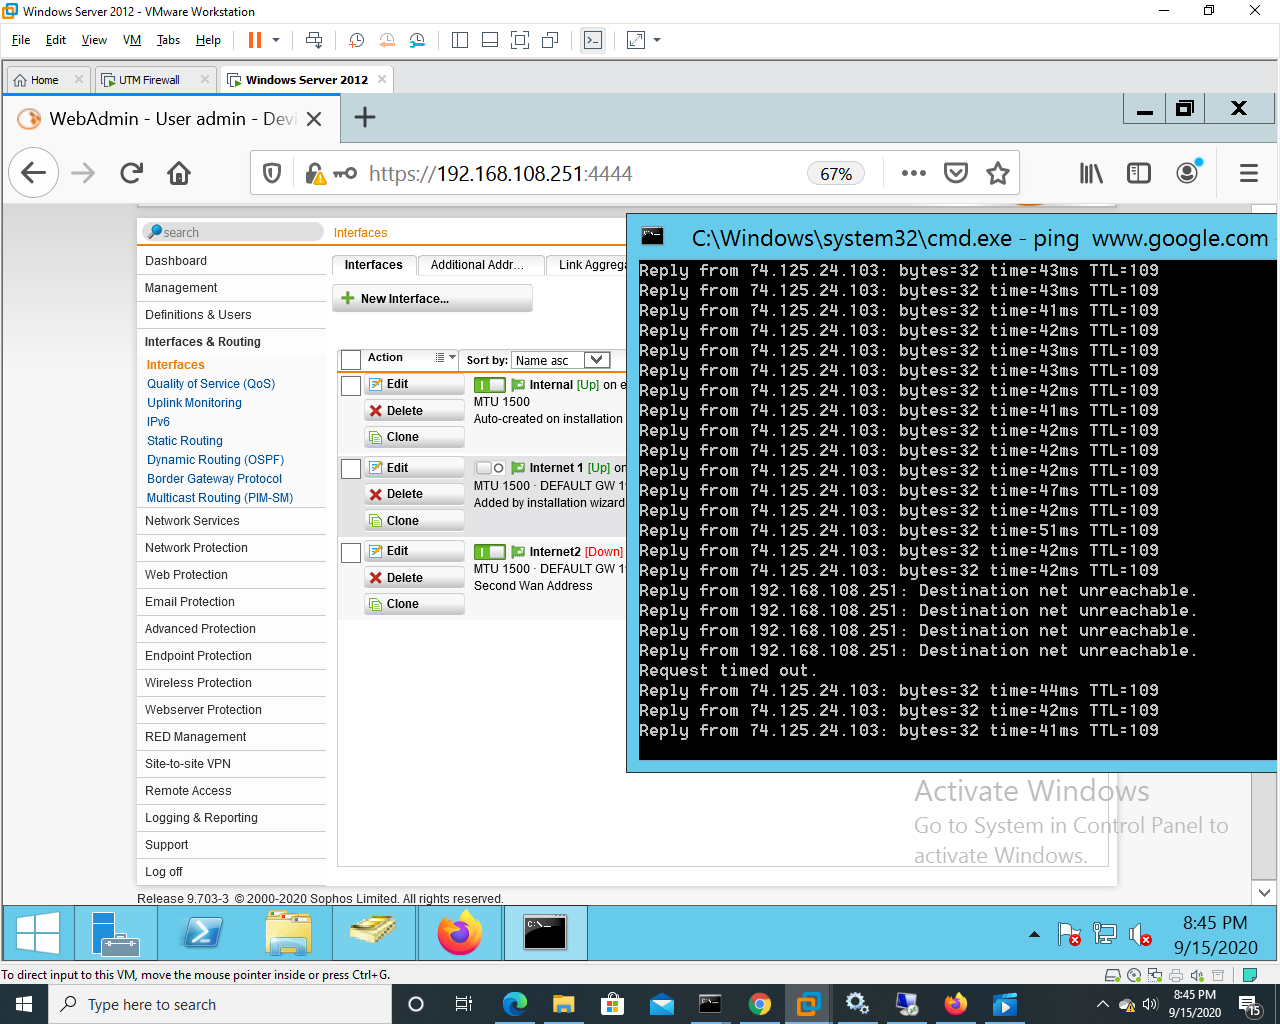This screenshot has height=1024, width=1280.
Task: Open Dashboard in WebAdmin sidebar
Action: [x=232, y=261]
